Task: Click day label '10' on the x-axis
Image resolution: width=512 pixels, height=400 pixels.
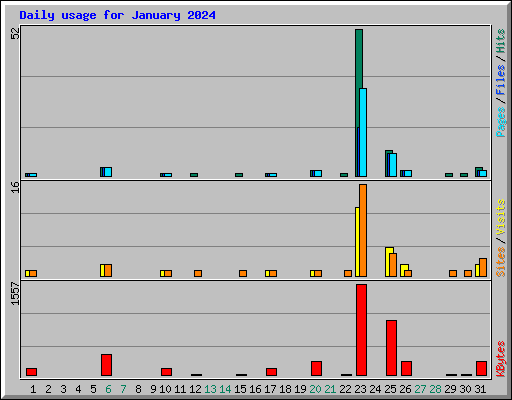Action: (165, 389)
